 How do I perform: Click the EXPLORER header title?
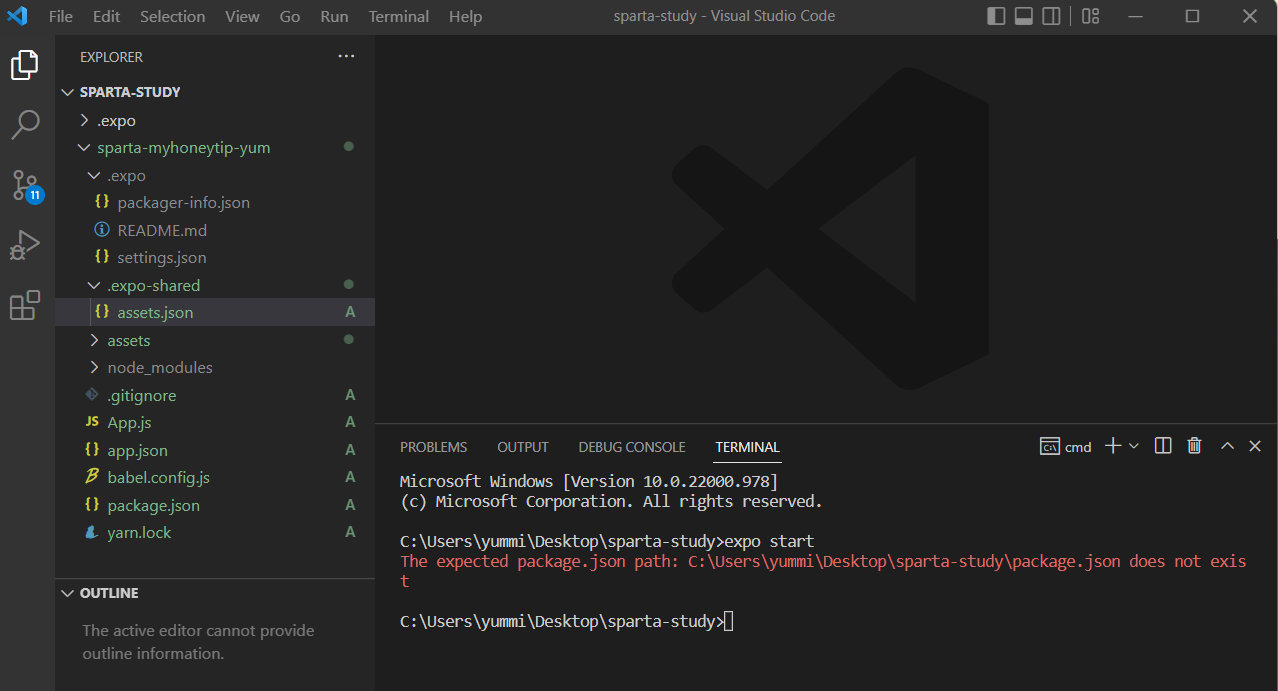coord(111,57)
